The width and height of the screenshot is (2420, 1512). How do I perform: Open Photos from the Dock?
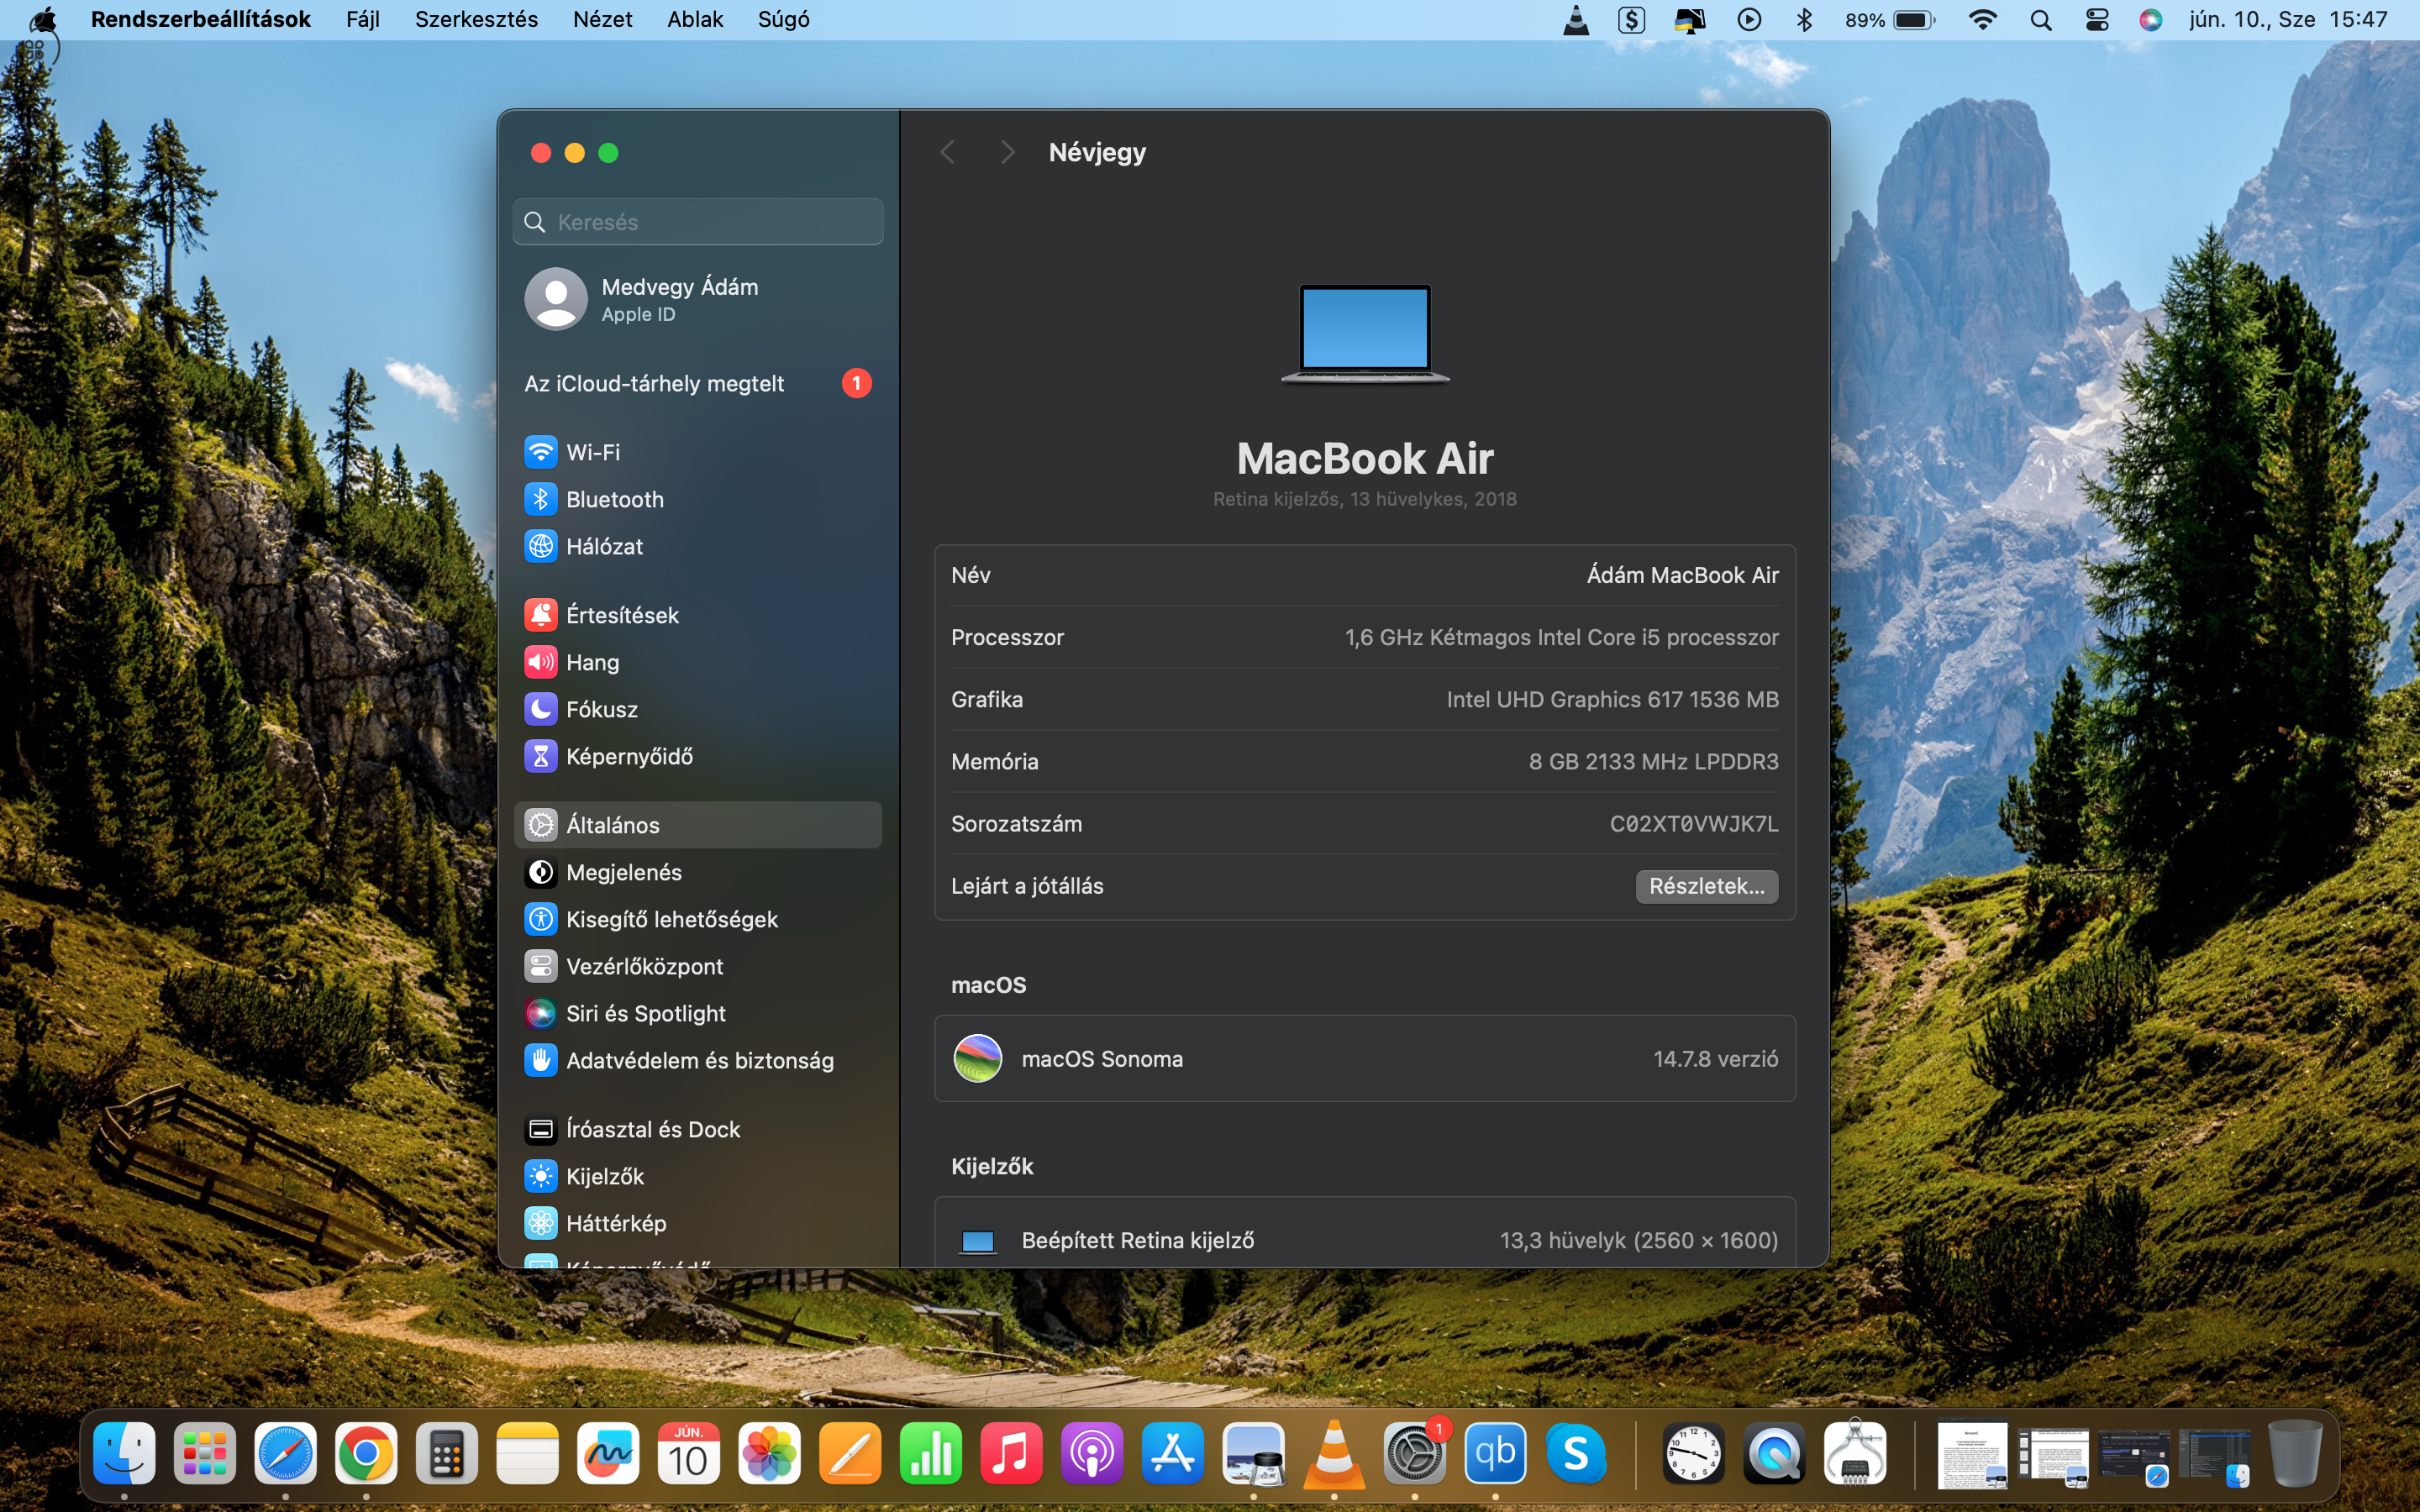(770, 1452)
